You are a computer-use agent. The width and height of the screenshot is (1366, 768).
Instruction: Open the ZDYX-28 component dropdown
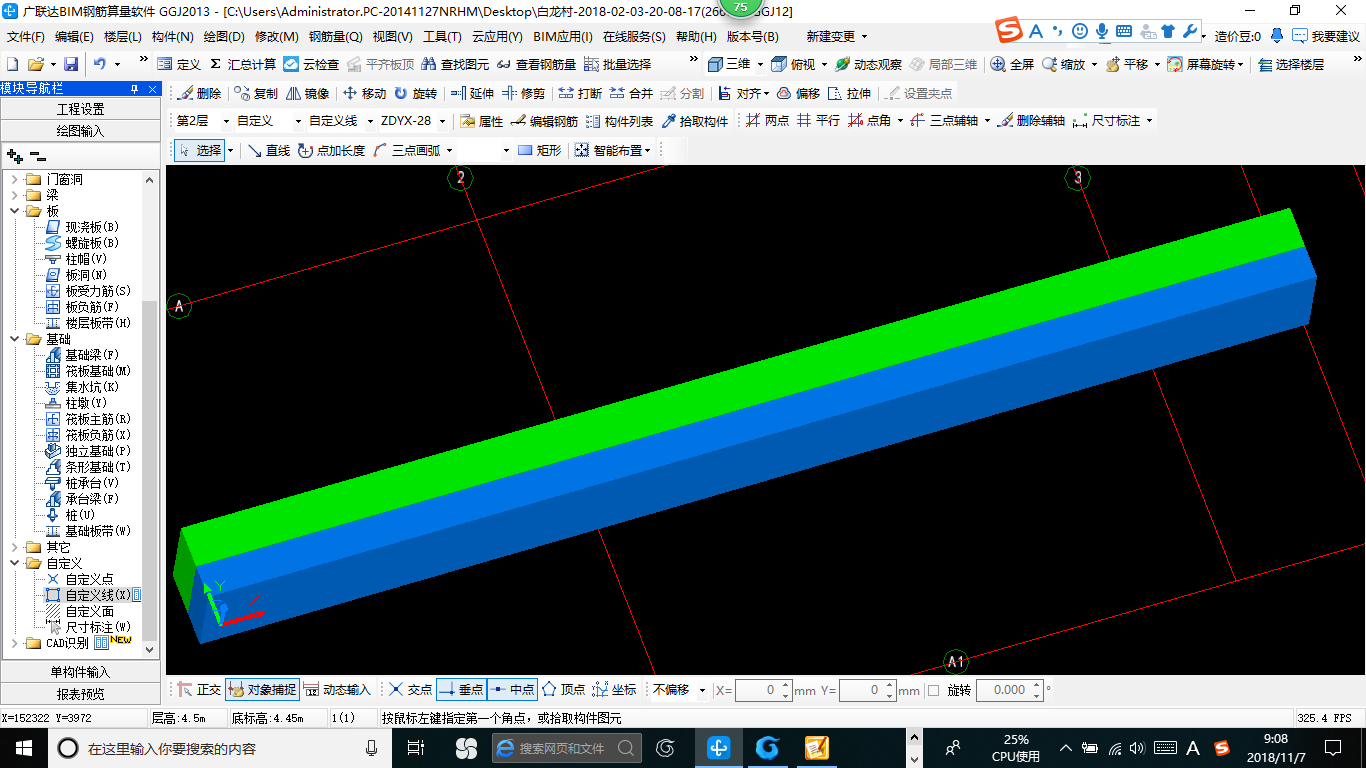[442, 121]
